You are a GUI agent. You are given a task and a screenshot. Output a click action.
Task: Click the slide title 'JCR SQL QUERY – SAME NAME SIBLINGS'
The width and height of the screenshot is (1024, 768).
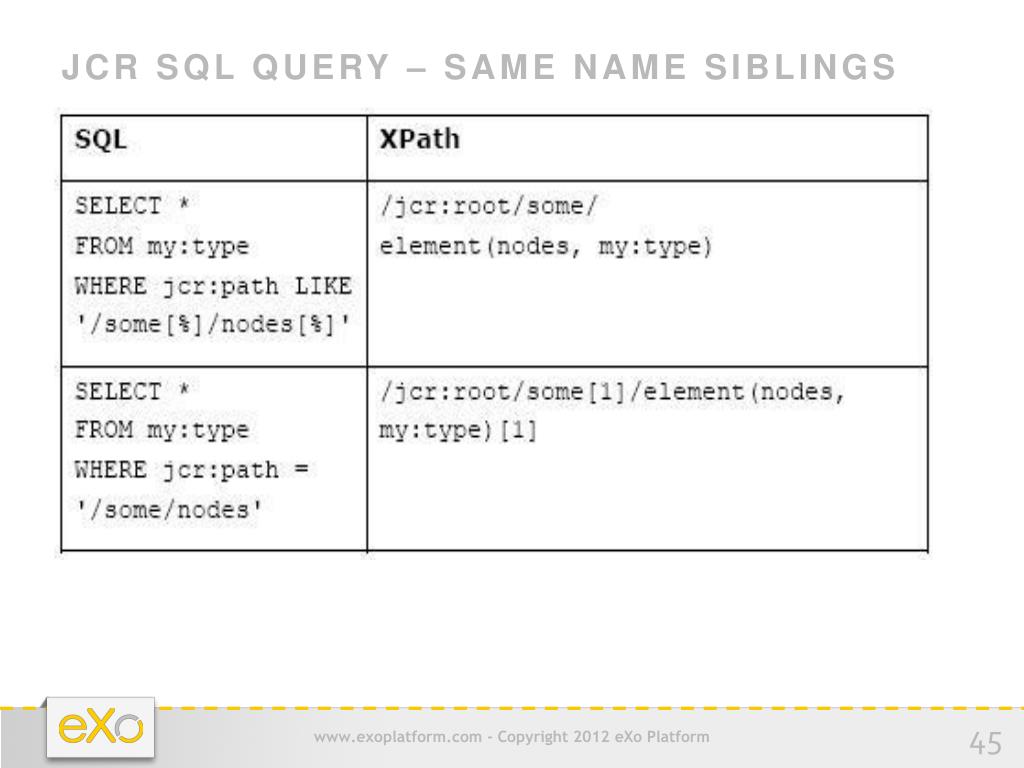pyautogui.click(x=479, y=67)
